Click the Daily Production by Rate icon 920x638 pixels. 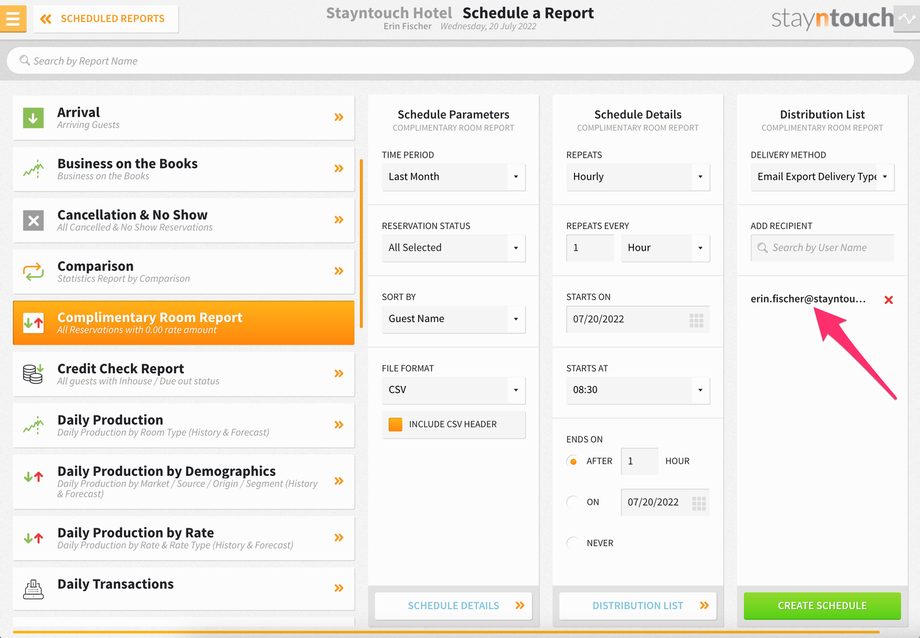33,538
